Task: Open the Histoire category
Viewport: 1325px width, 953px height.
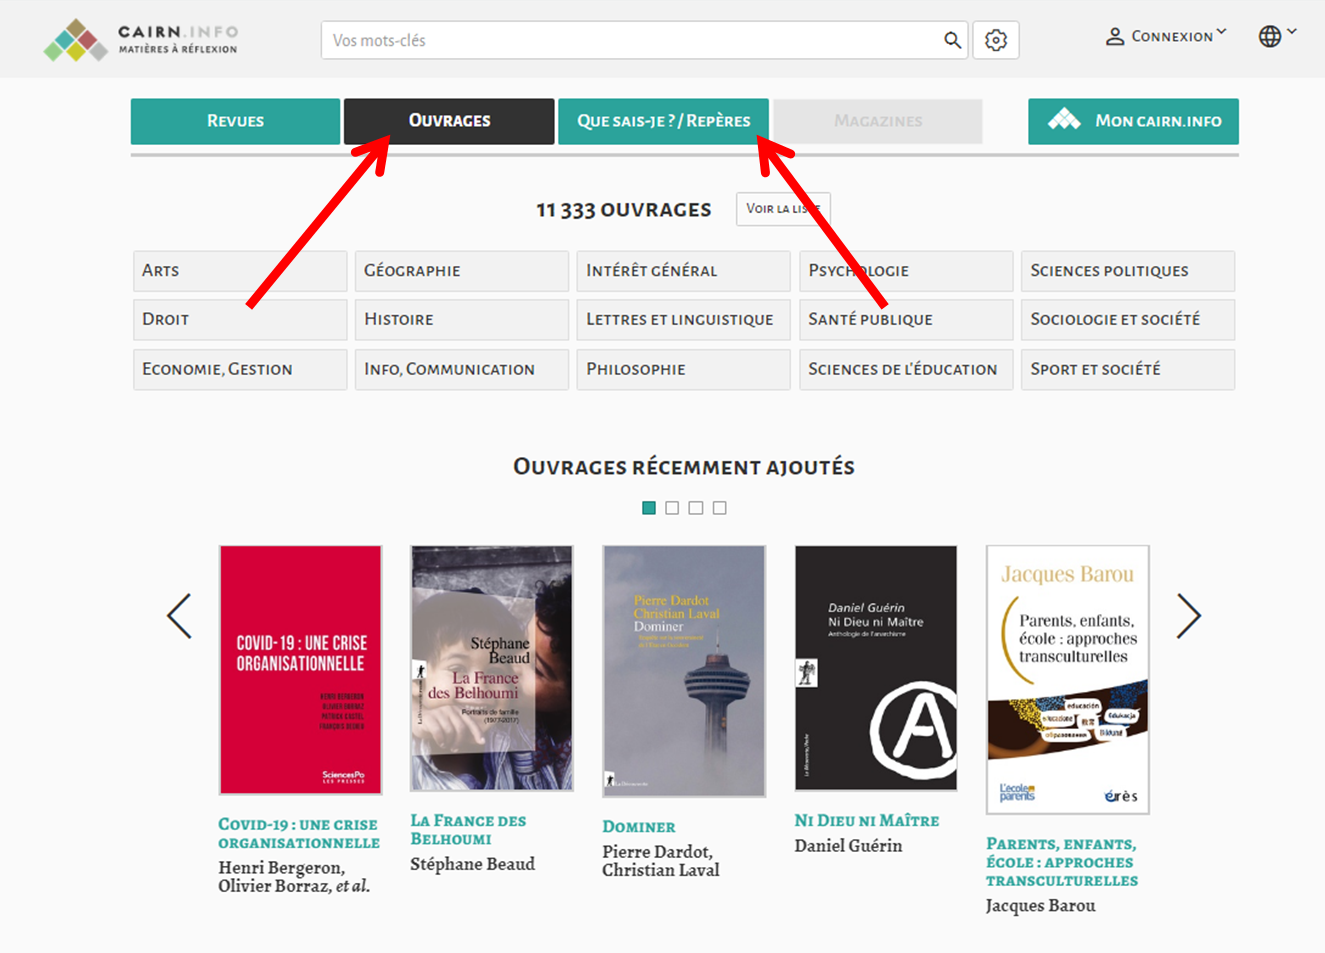Action: pyautogui.click(x=462, y=320)
